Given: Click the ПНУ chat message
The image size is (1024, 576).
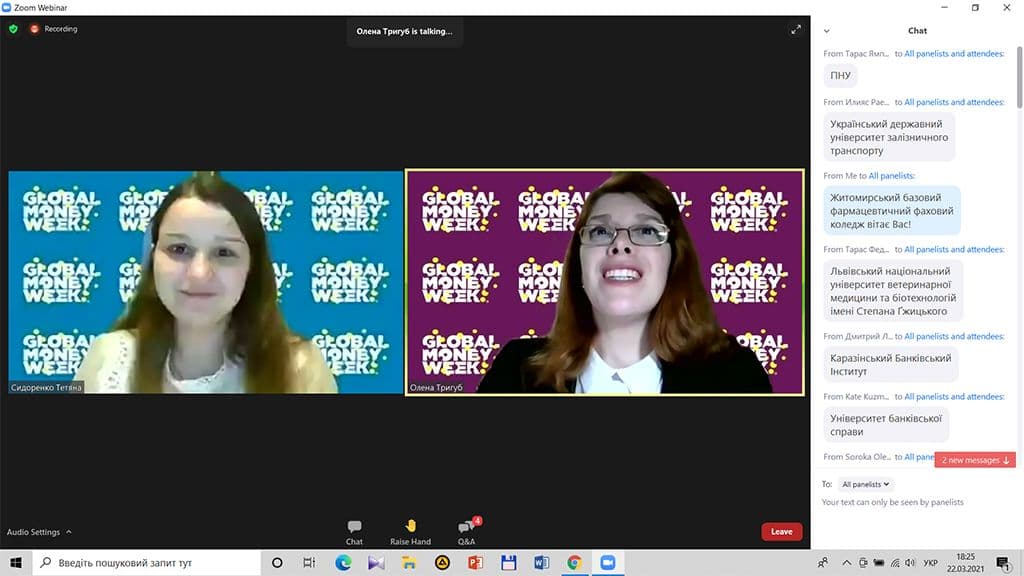Looking at the screenshot, I should 840,76.
